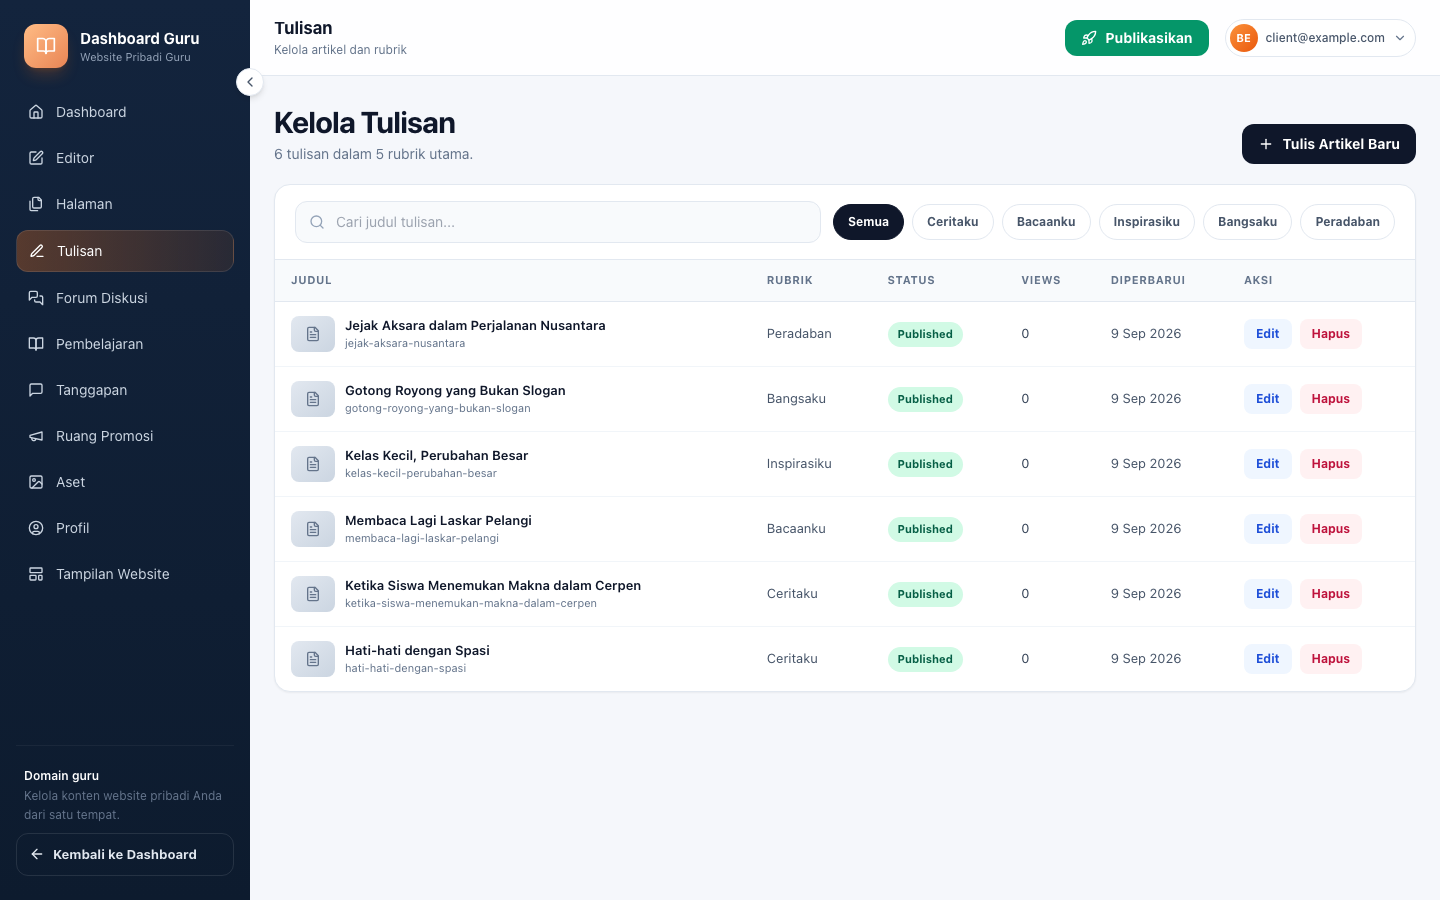Click the Tampilan Website layout icon

coord(36,574)
